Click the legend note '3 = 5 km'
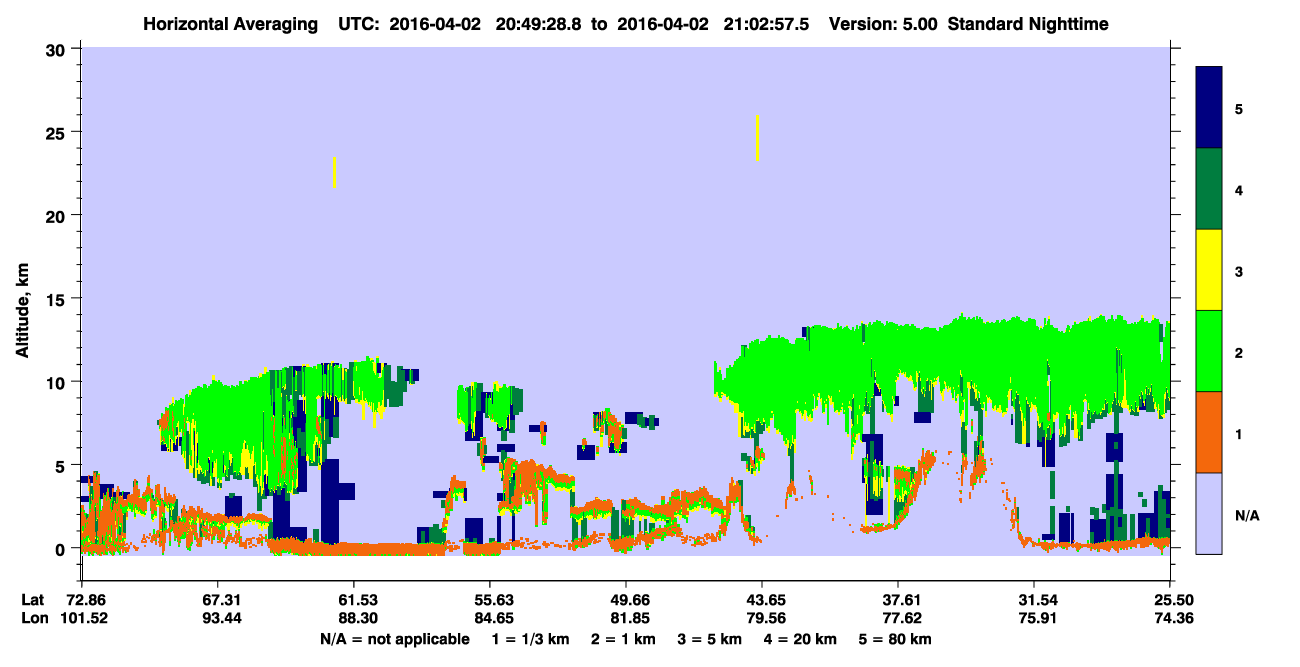The image size is (1300, 667). coord(711,639)
